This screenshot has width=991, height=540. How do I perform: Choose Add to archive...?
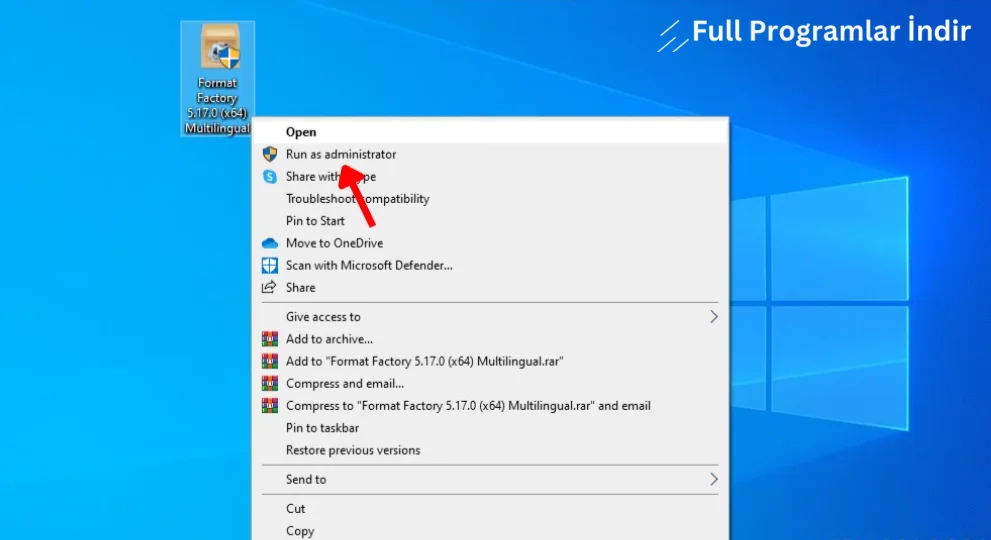click(490, 339)
